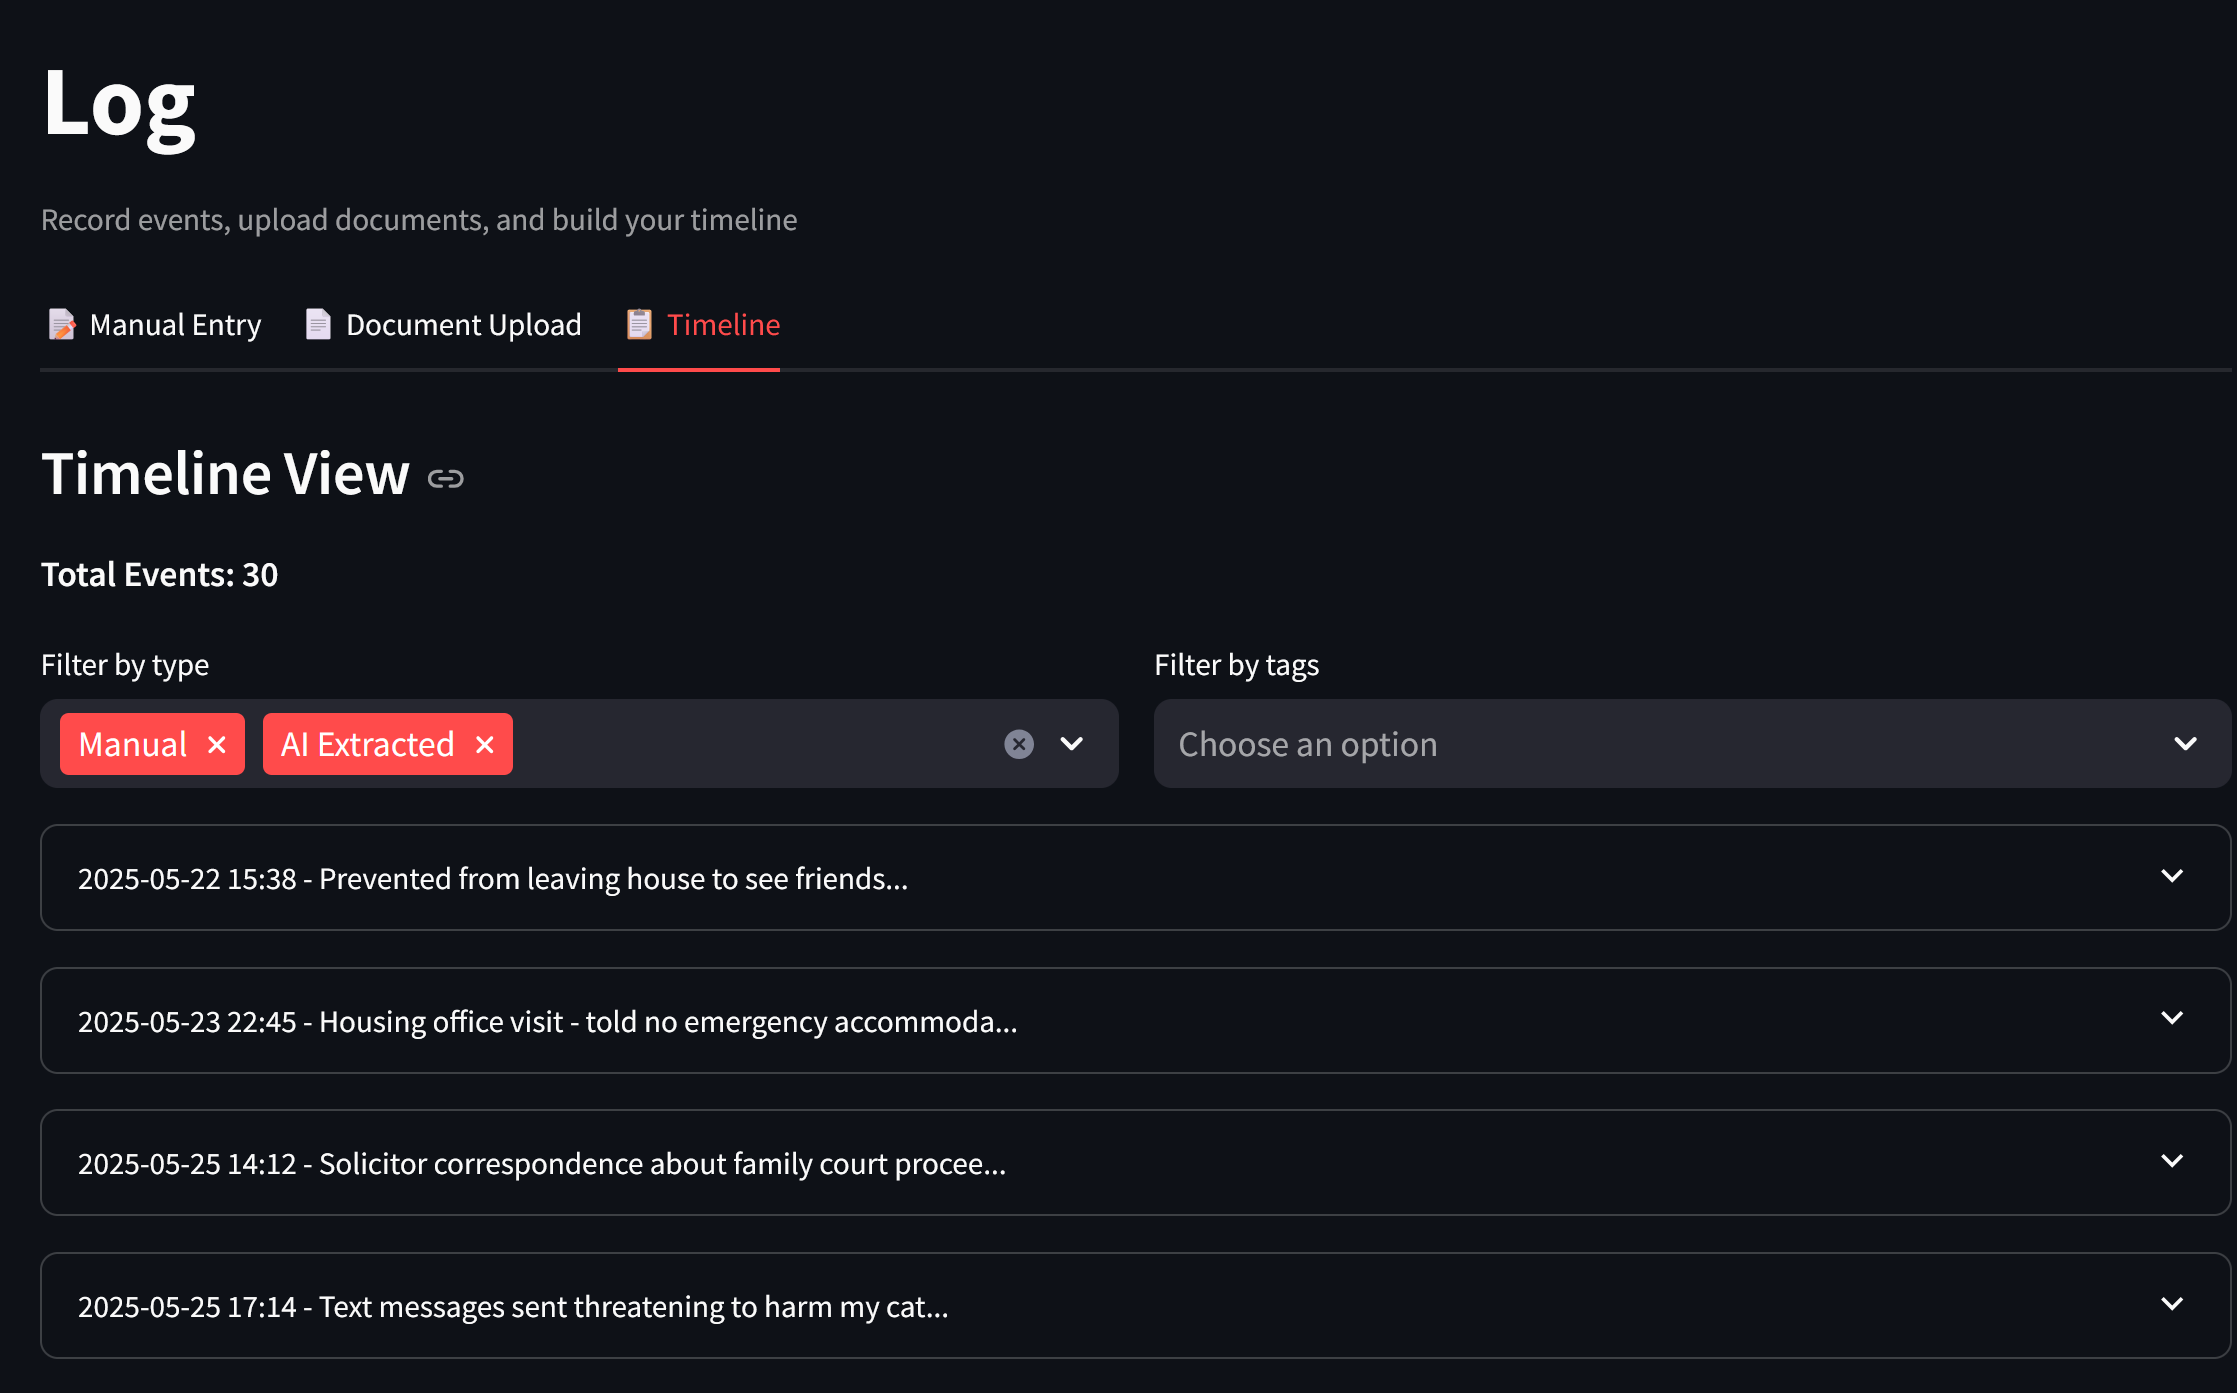Remove the Manual filter tag
Image resolution: width=2237 pixels, height=1393 pixels.
(216, 744)
